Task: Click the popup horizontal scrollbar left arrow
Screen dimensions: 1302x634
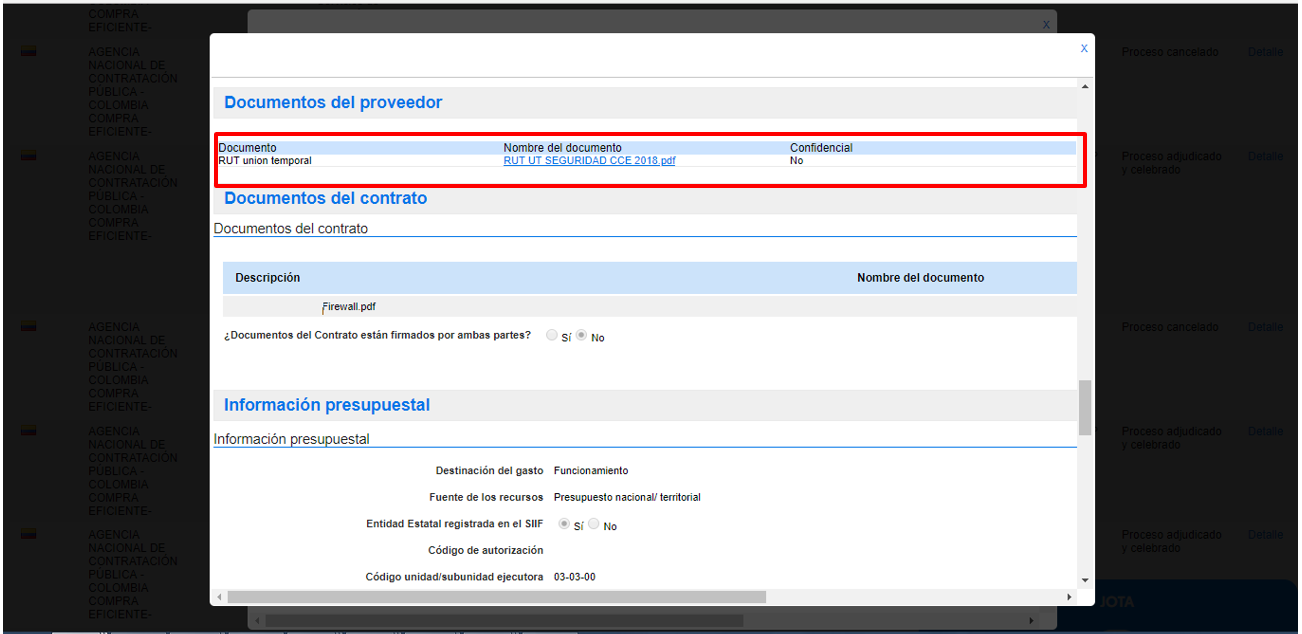Action: point(219,597)
